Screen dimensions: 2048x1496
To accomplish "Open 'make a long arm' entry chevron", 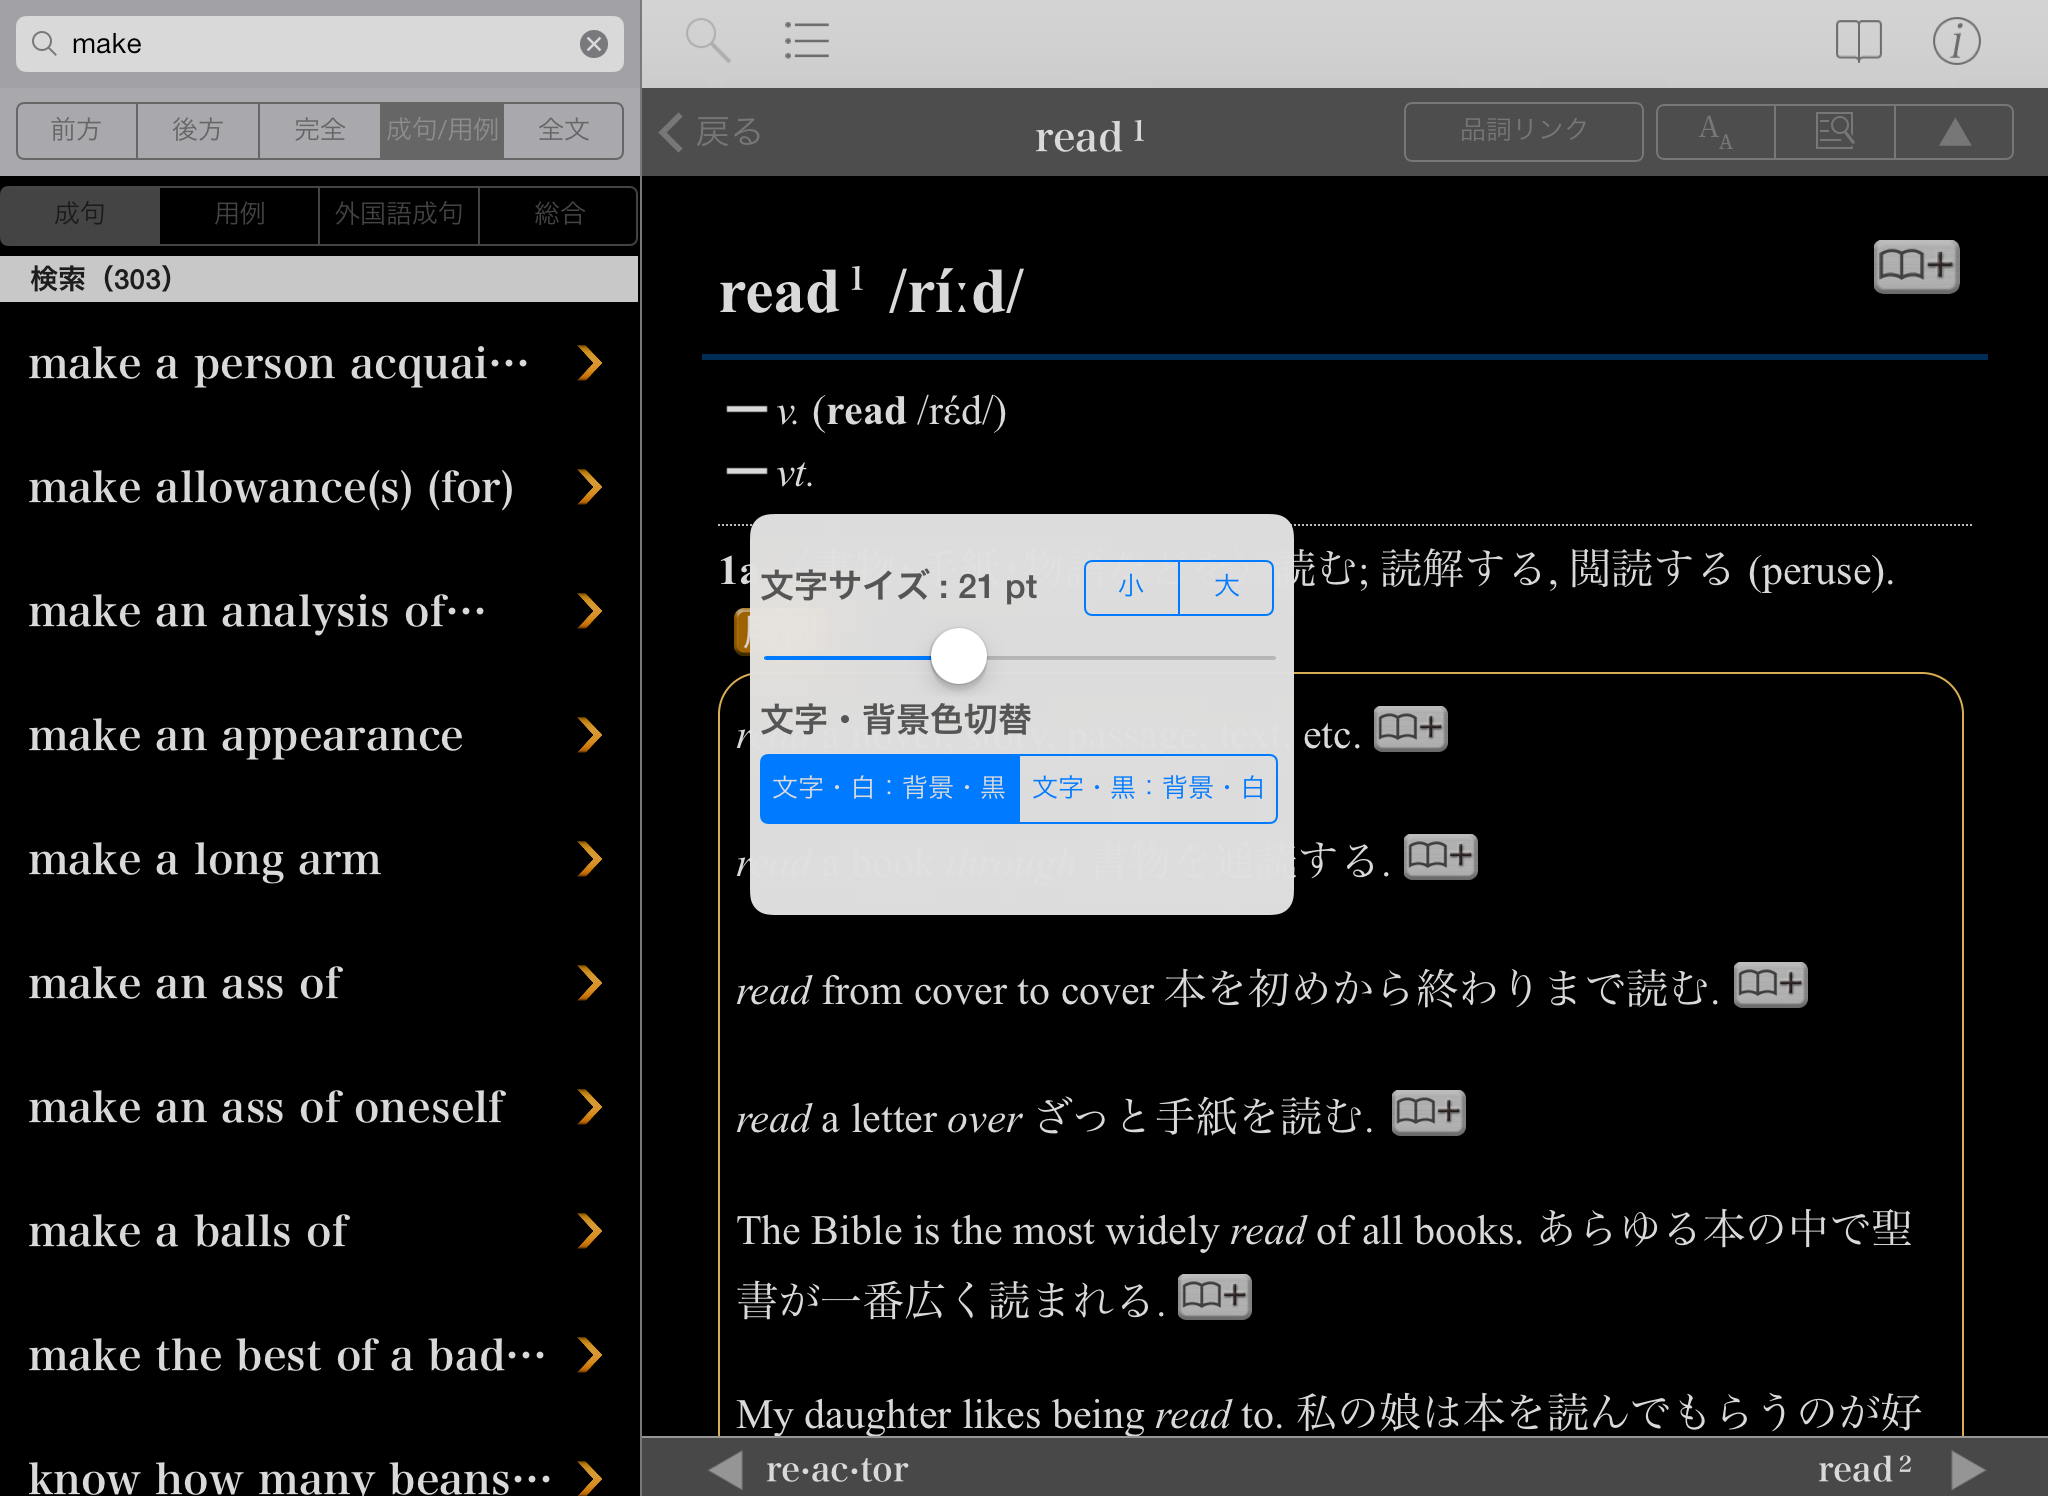I will pyautogui.click(x=590, y=859).
